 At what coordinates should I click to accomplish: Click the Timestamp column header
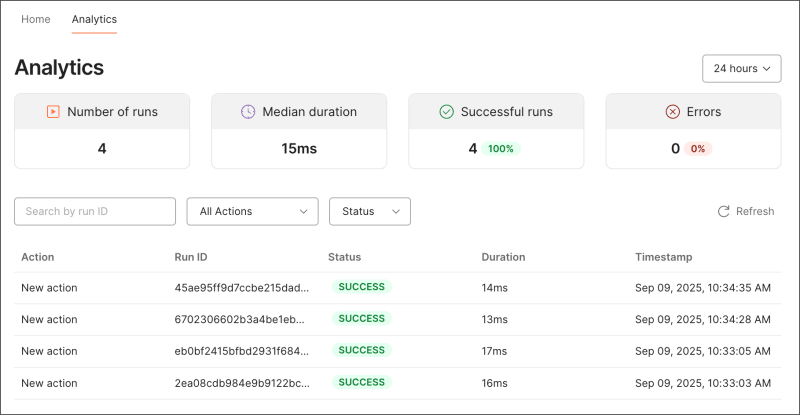[662, 257]
